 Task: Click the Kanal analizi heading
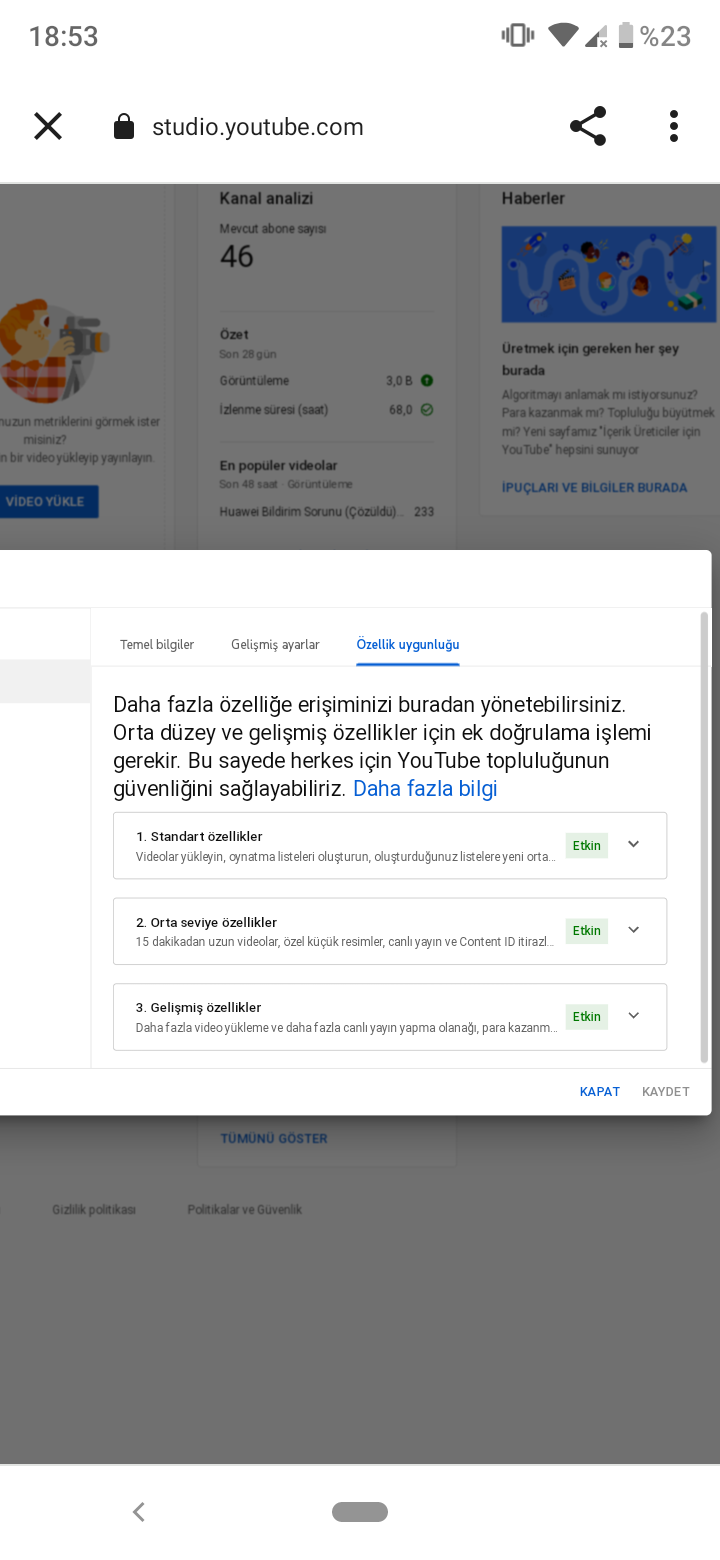pyautogui.click(x=266, y=198)
